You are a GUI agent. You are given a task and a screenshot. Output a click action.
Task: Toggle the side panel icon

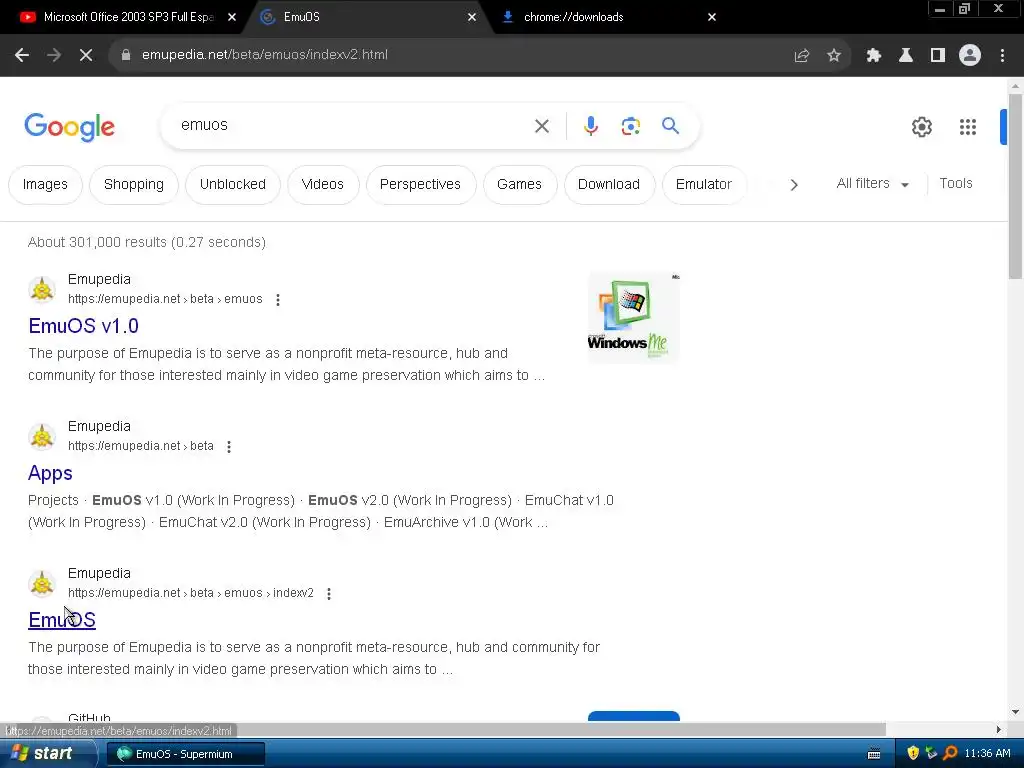937,56
